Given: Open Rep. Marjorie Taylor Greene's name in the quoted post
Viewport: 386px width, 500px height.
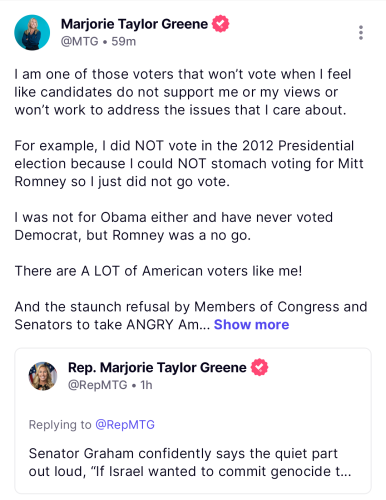Looking at the screenshot, I should (x=157, y=367).
